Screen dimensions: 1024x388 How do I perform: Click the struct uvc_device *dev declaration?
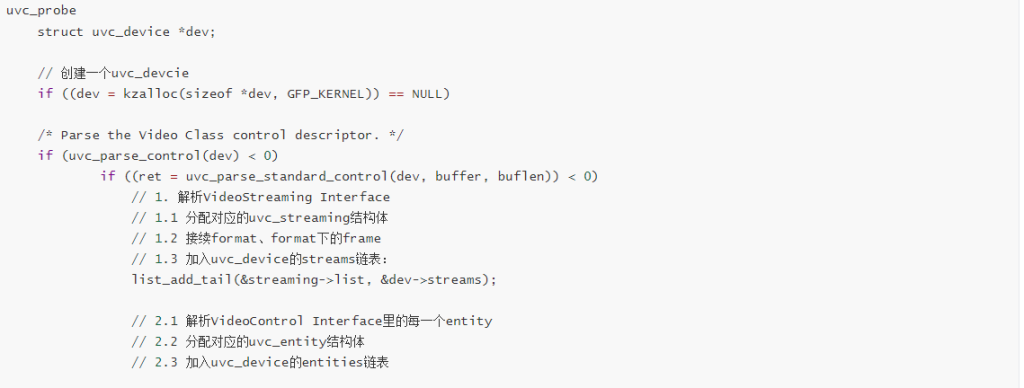pos(126,32)
